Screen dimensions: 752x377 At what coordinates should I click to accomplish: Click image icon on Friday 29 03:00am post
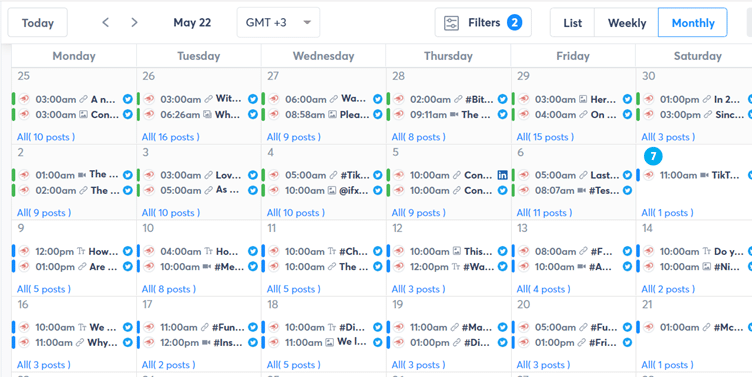coord(583,99)
